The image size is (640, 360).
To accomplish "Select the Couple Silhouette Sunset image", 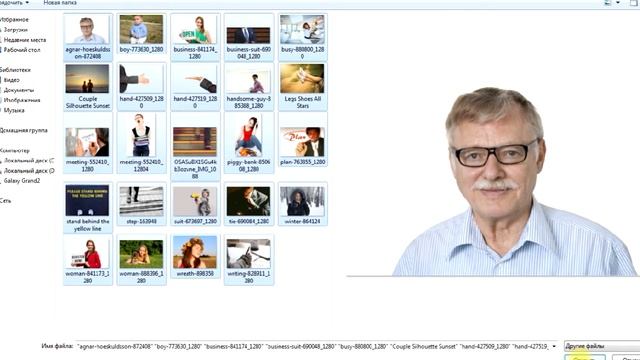I will (87, 86).
